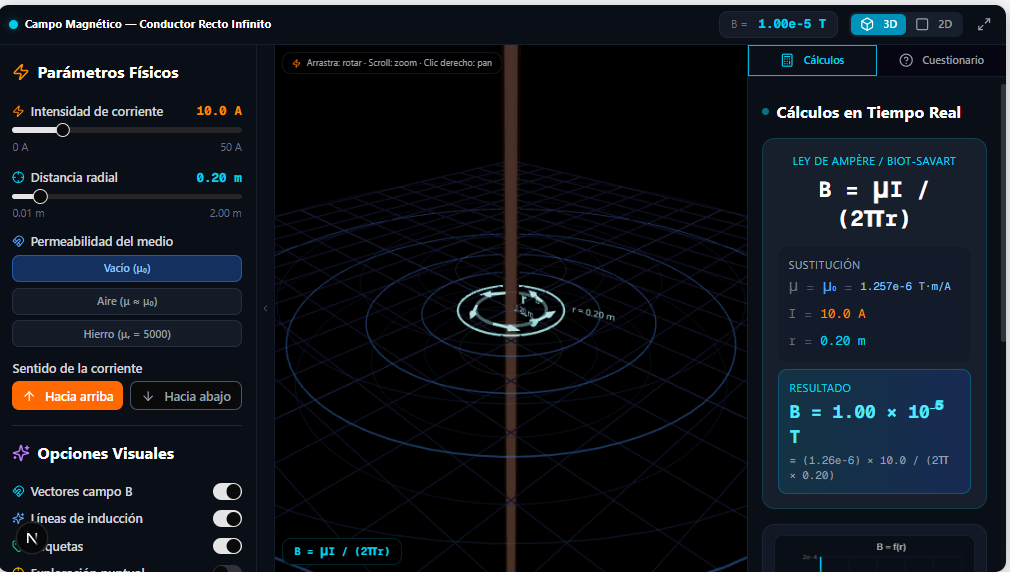Choose Hierro (μr = 5000) as the medium
This screenshot has width=1010, height=572.
pos(127,334)
